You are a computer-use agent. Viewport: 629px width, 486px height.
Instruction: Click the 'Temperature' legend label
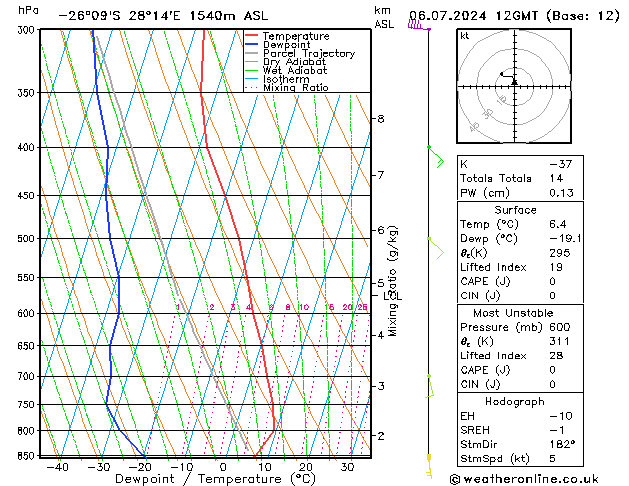[296, 36]
